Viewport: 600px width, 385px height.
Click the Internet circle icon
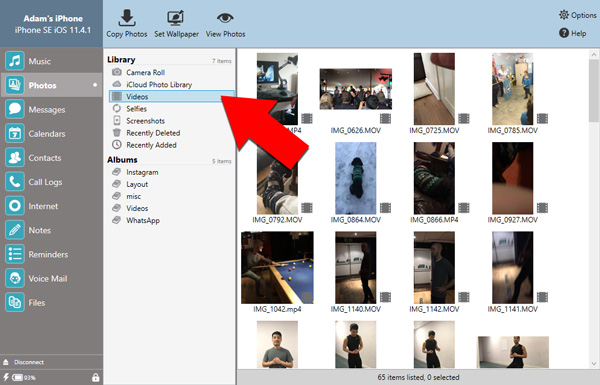[15, 206]
